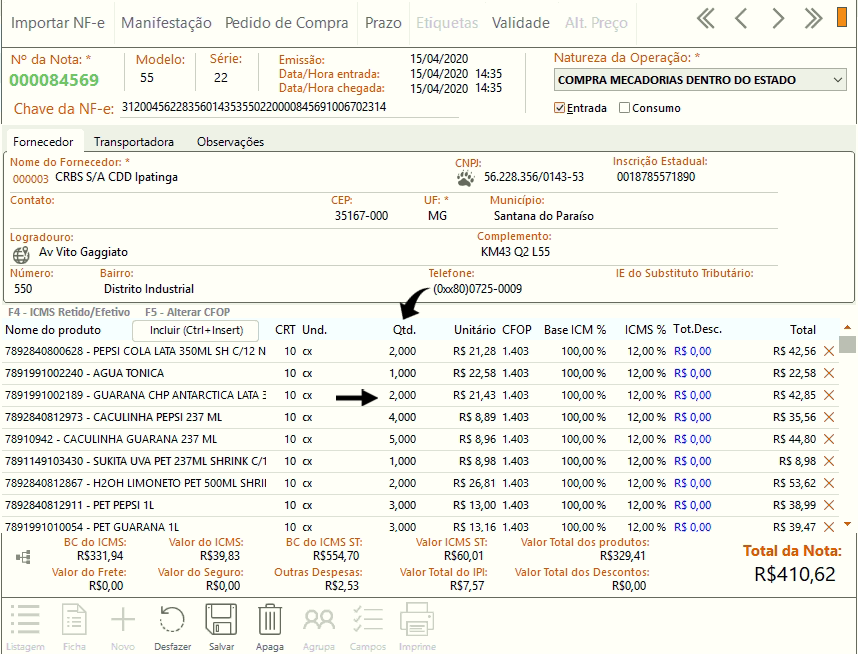Enable the Consumo checkbox

(x=624, y=108)
